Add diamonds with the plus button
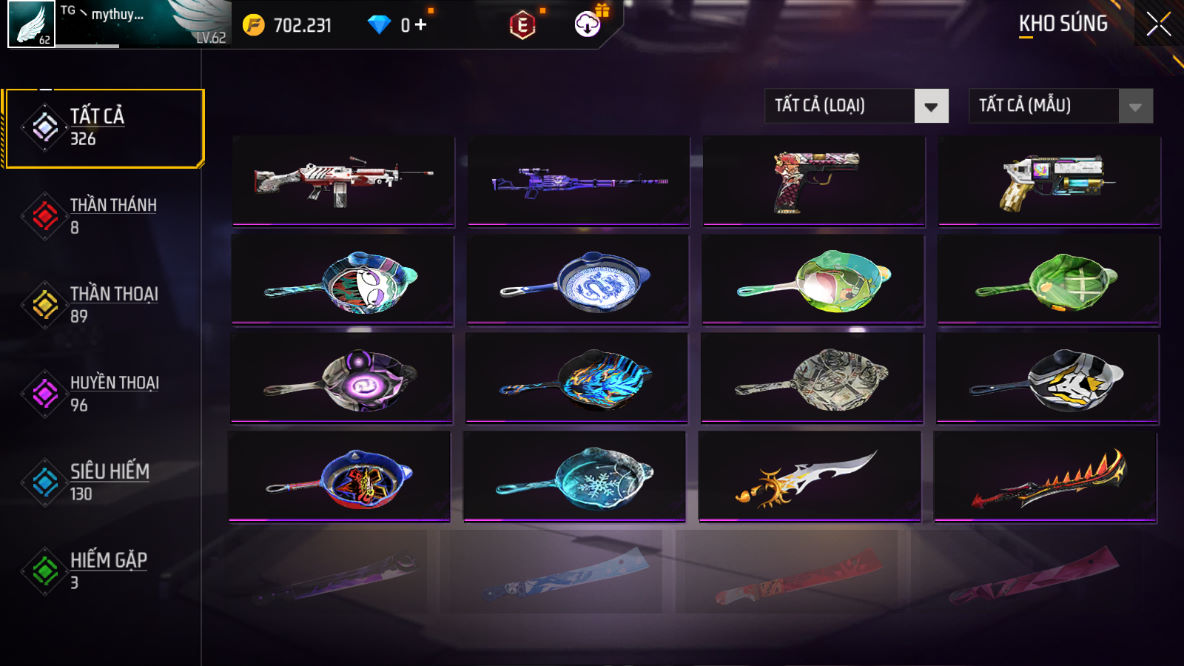 pyautogui.click(x=421, y=26)
